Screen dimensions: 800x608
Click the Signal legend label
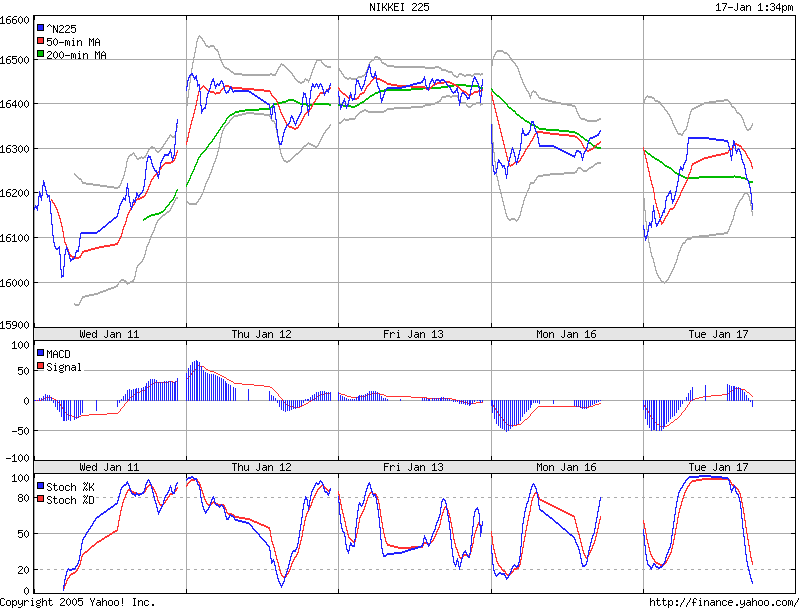point(64,367)
